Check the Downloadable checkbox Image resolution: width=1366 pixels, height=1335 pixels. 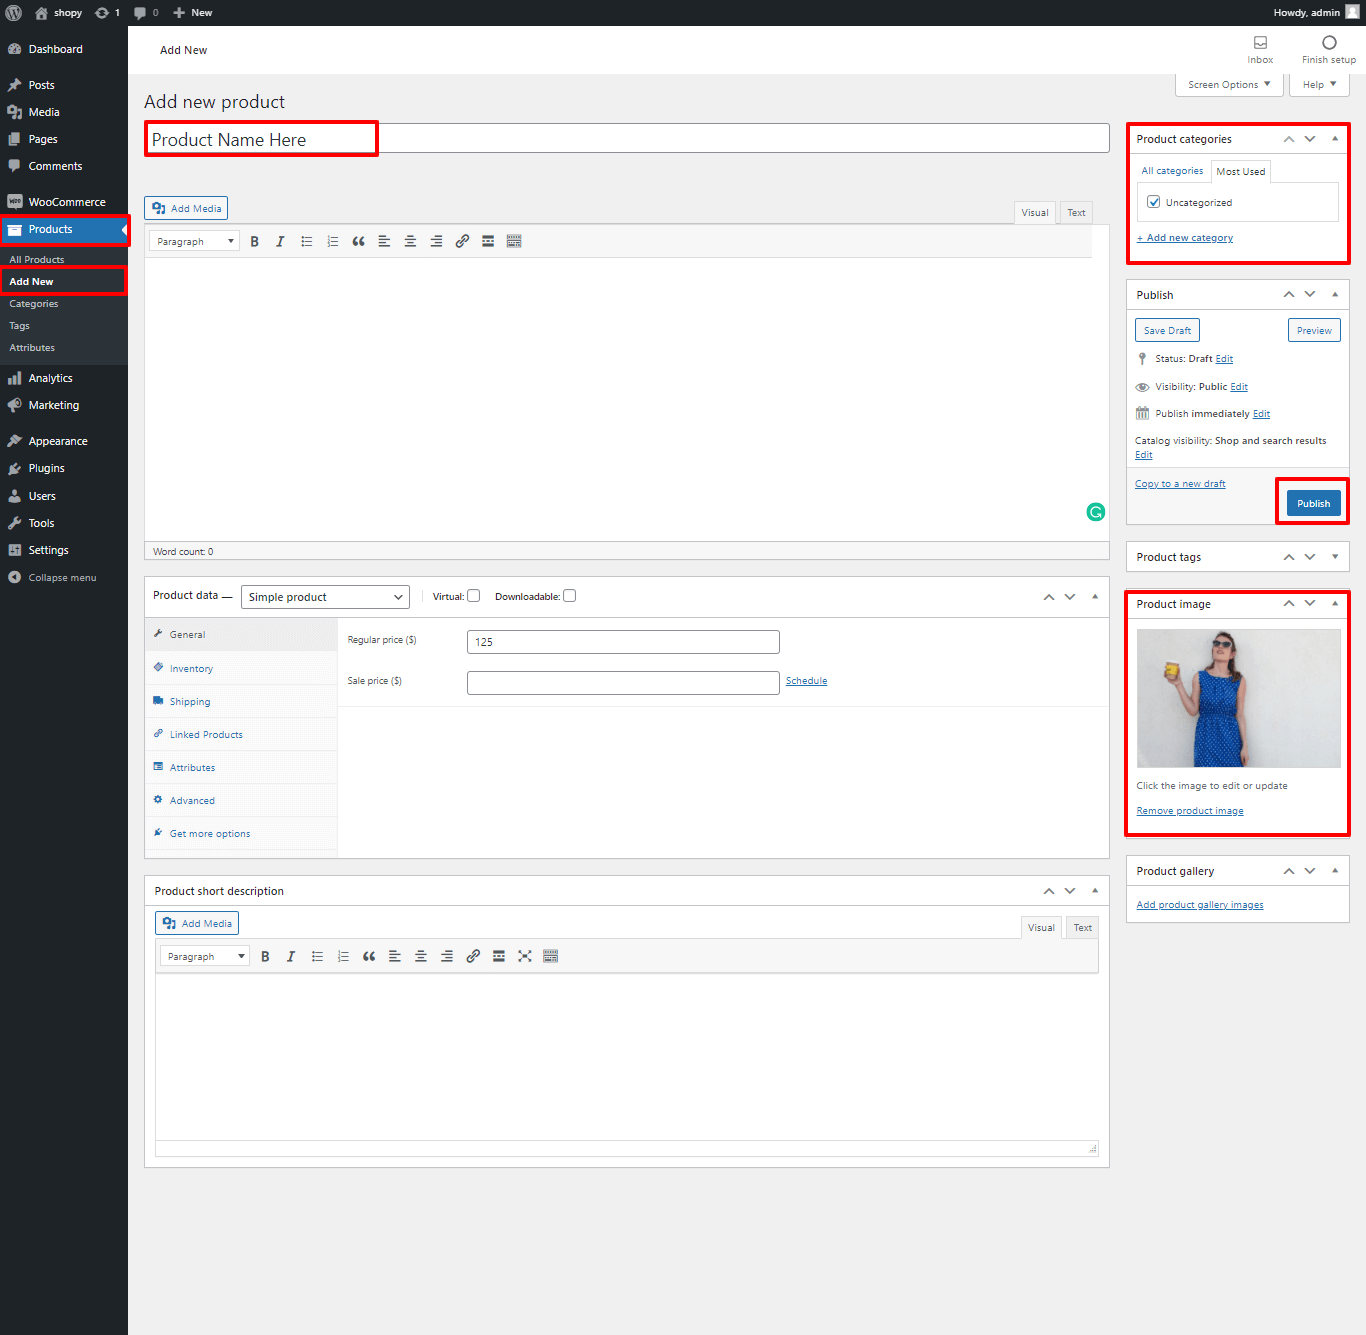point(569,596)
